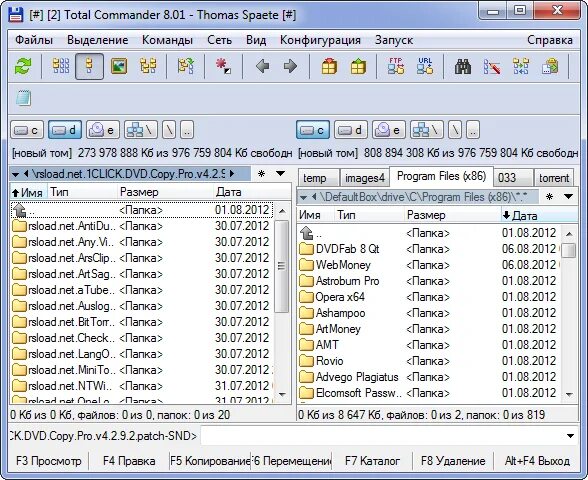Image resolution: width=588 pixels, height=480 pixels.
Task: Open Выделение menu
Action: (98, 40)
